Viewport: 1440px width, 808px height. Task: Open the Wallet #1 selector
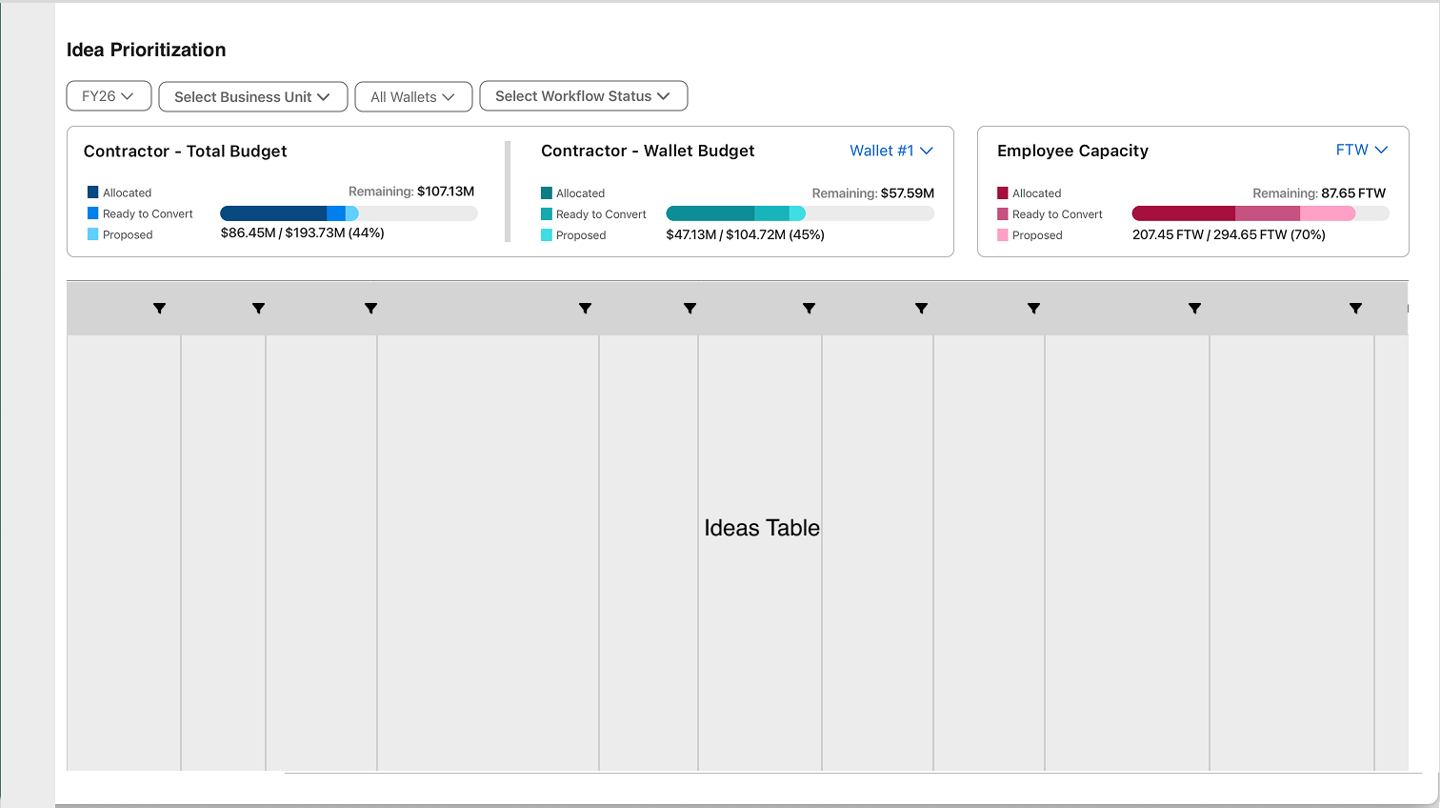point(891,151)
